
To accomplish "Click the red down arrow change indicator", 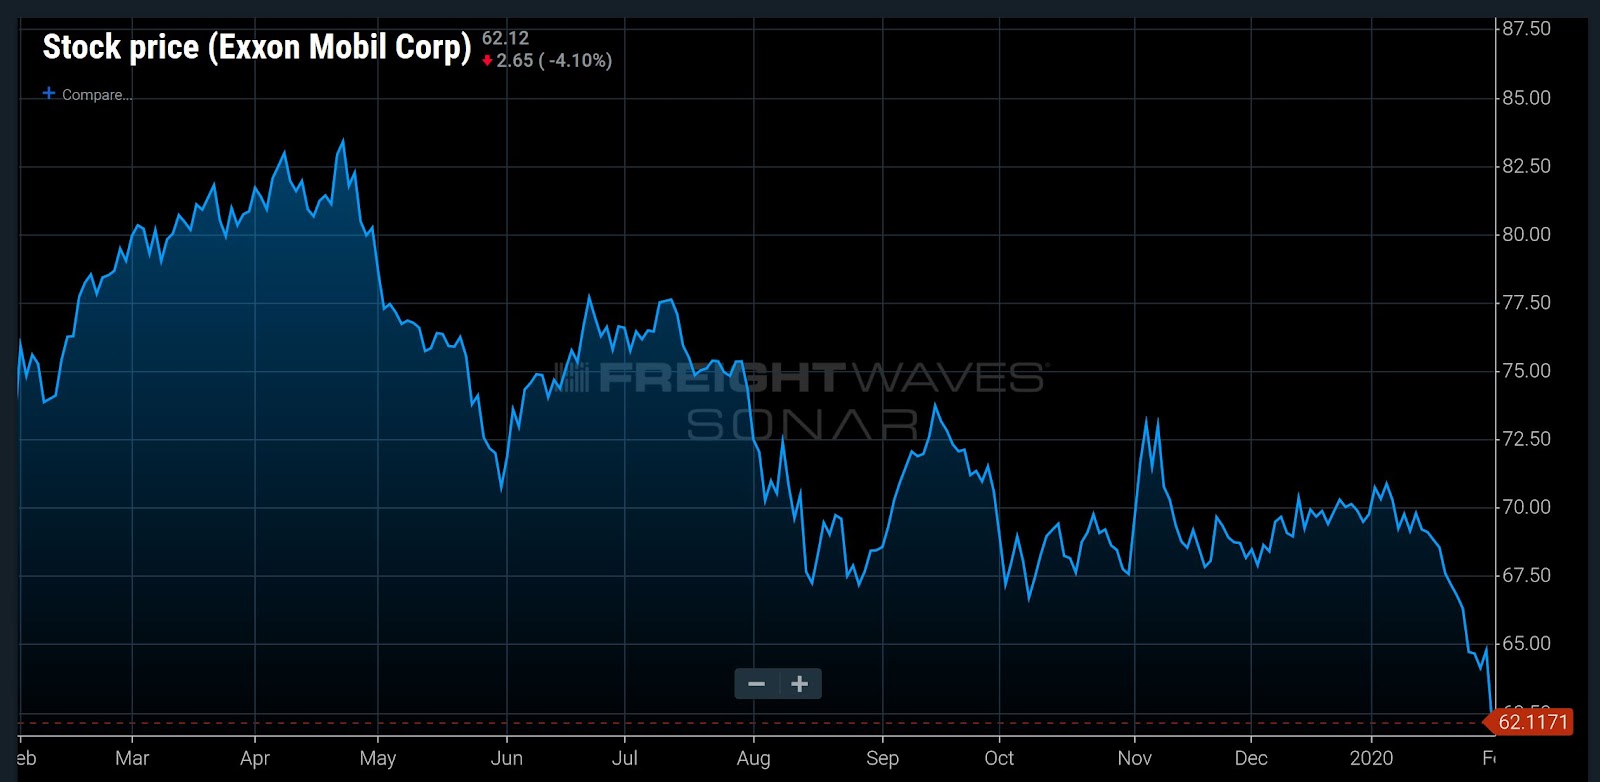I will pyautogui.click(x=487, y=61).
